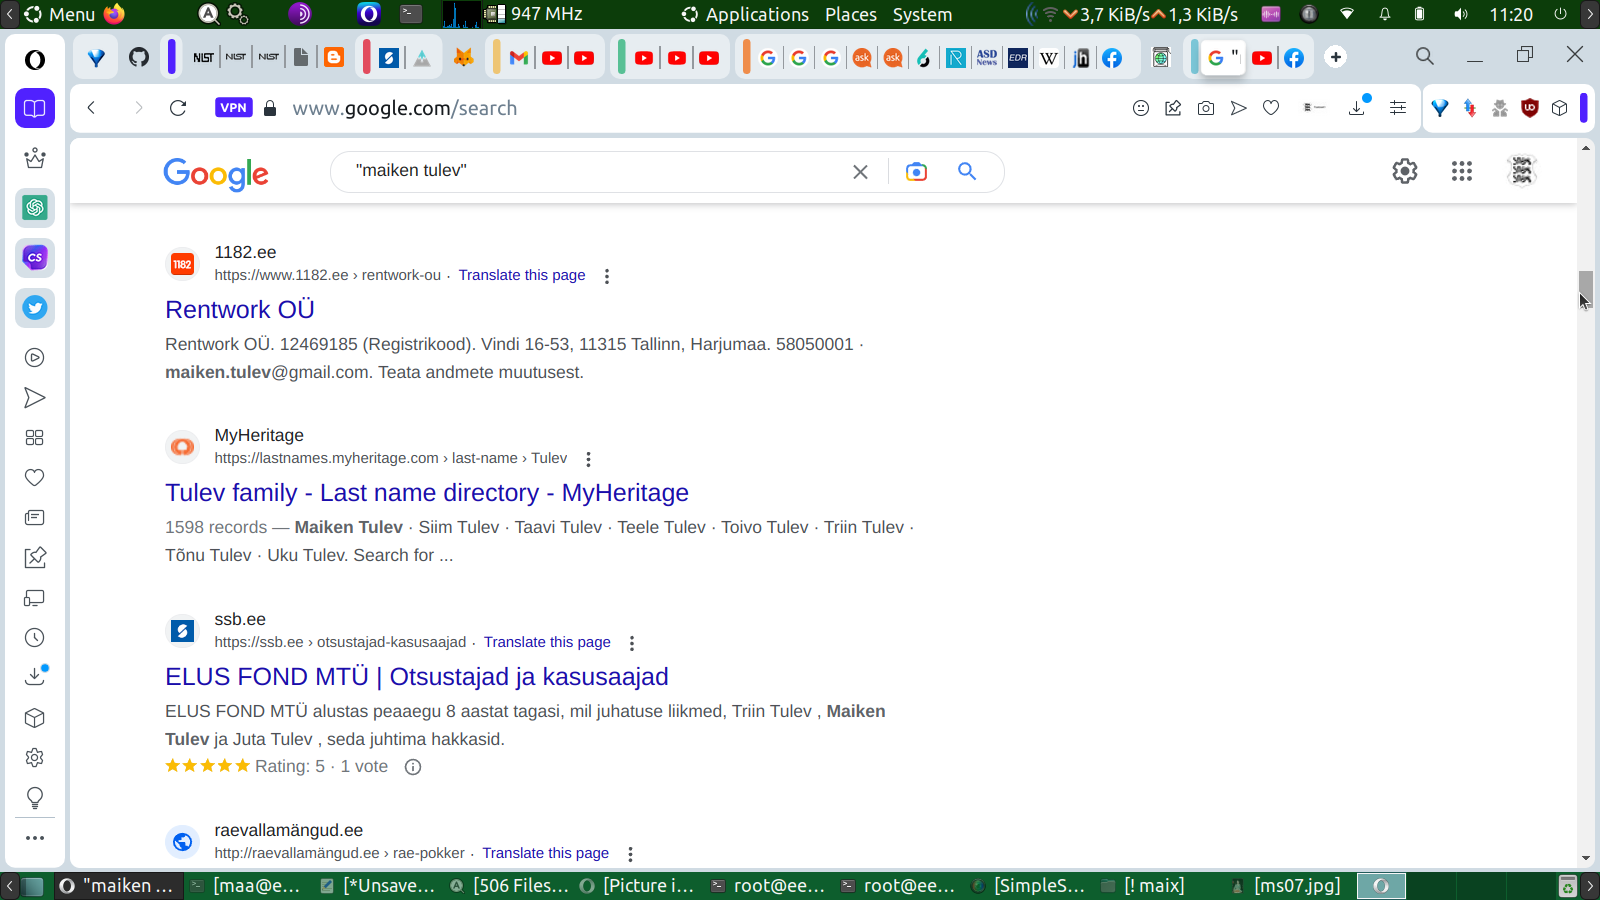Image resolution: width=1600 pixels, height=900 pixels.
Task: Open Easy Setup sliders icon
Action: [1398, 108]
